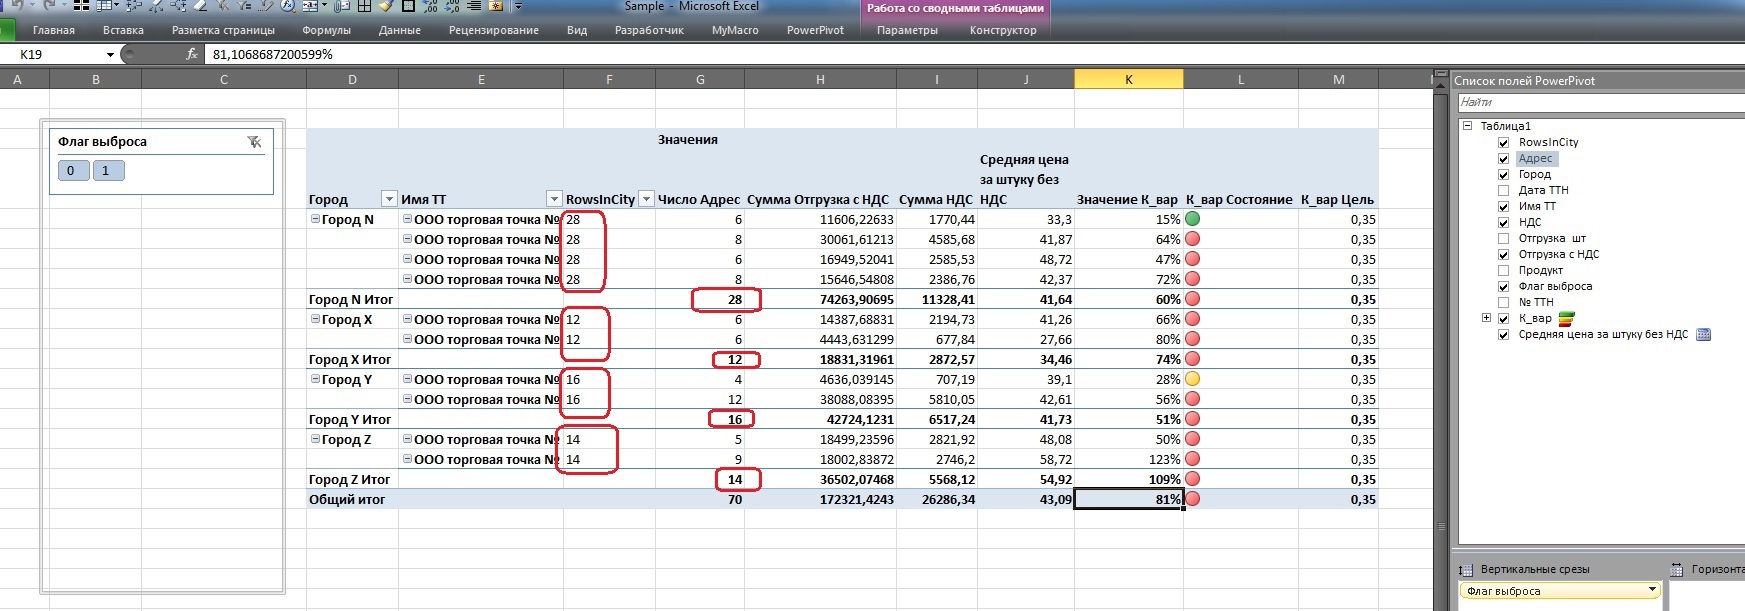Click cell with total 172321,4243
The image size is (1745, 611).
[x=851, y=499]
